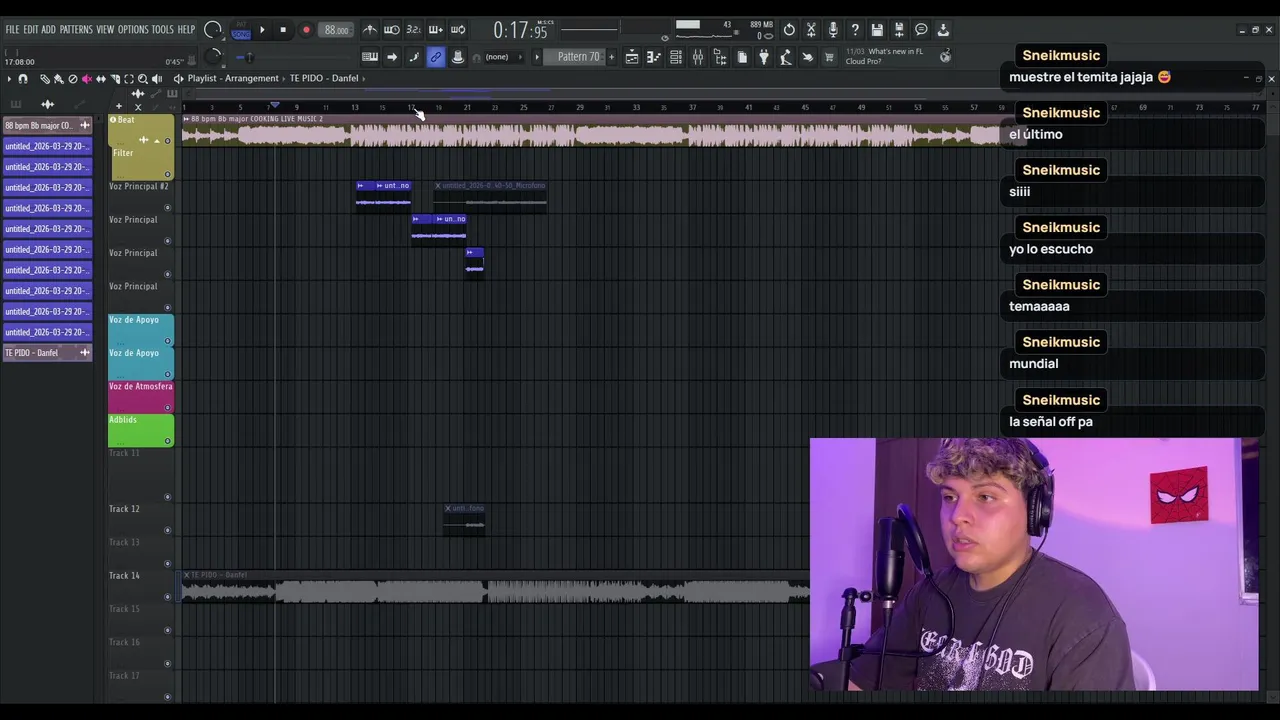Show audio clips filter in picker panel
The width and height of the screenshot is (1280, 720).
(x=47, y=104)
